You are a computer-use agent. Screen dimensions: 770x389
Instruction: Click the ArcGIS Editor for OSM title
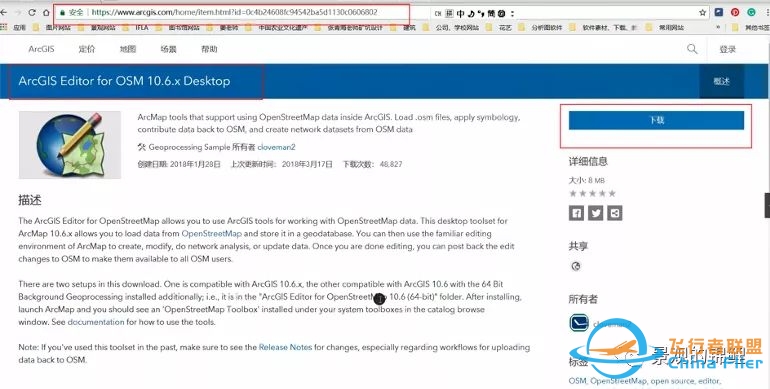pos(124,81)
